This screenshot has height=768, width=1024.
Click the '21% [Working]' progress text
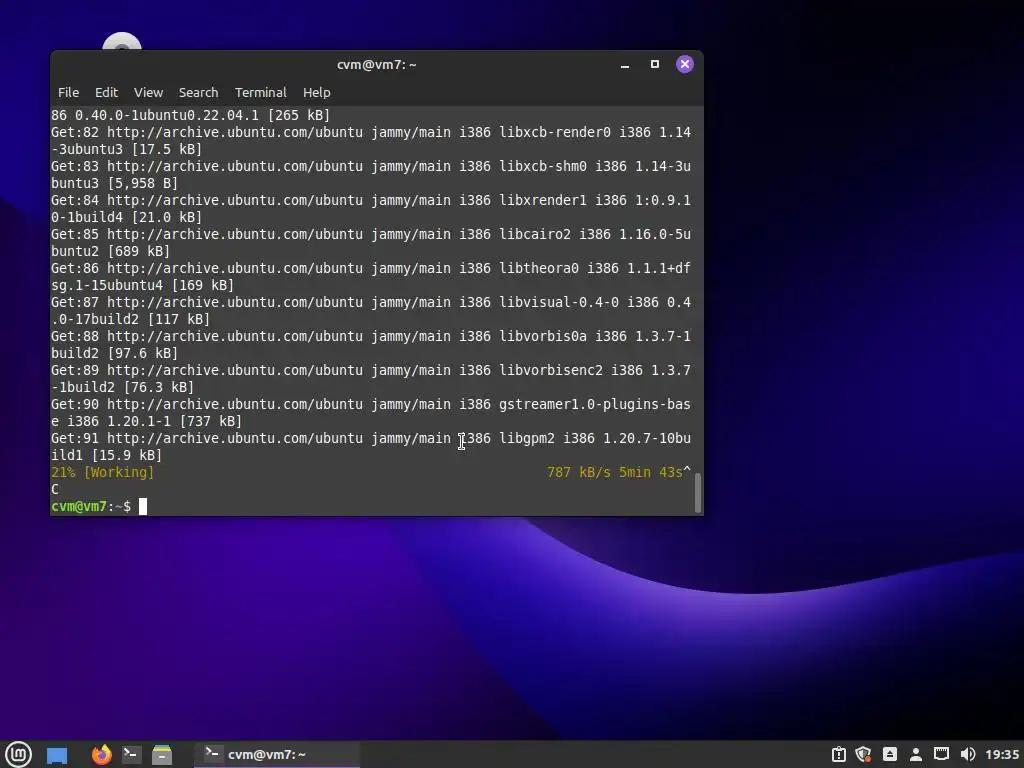(x=103, y=472)
